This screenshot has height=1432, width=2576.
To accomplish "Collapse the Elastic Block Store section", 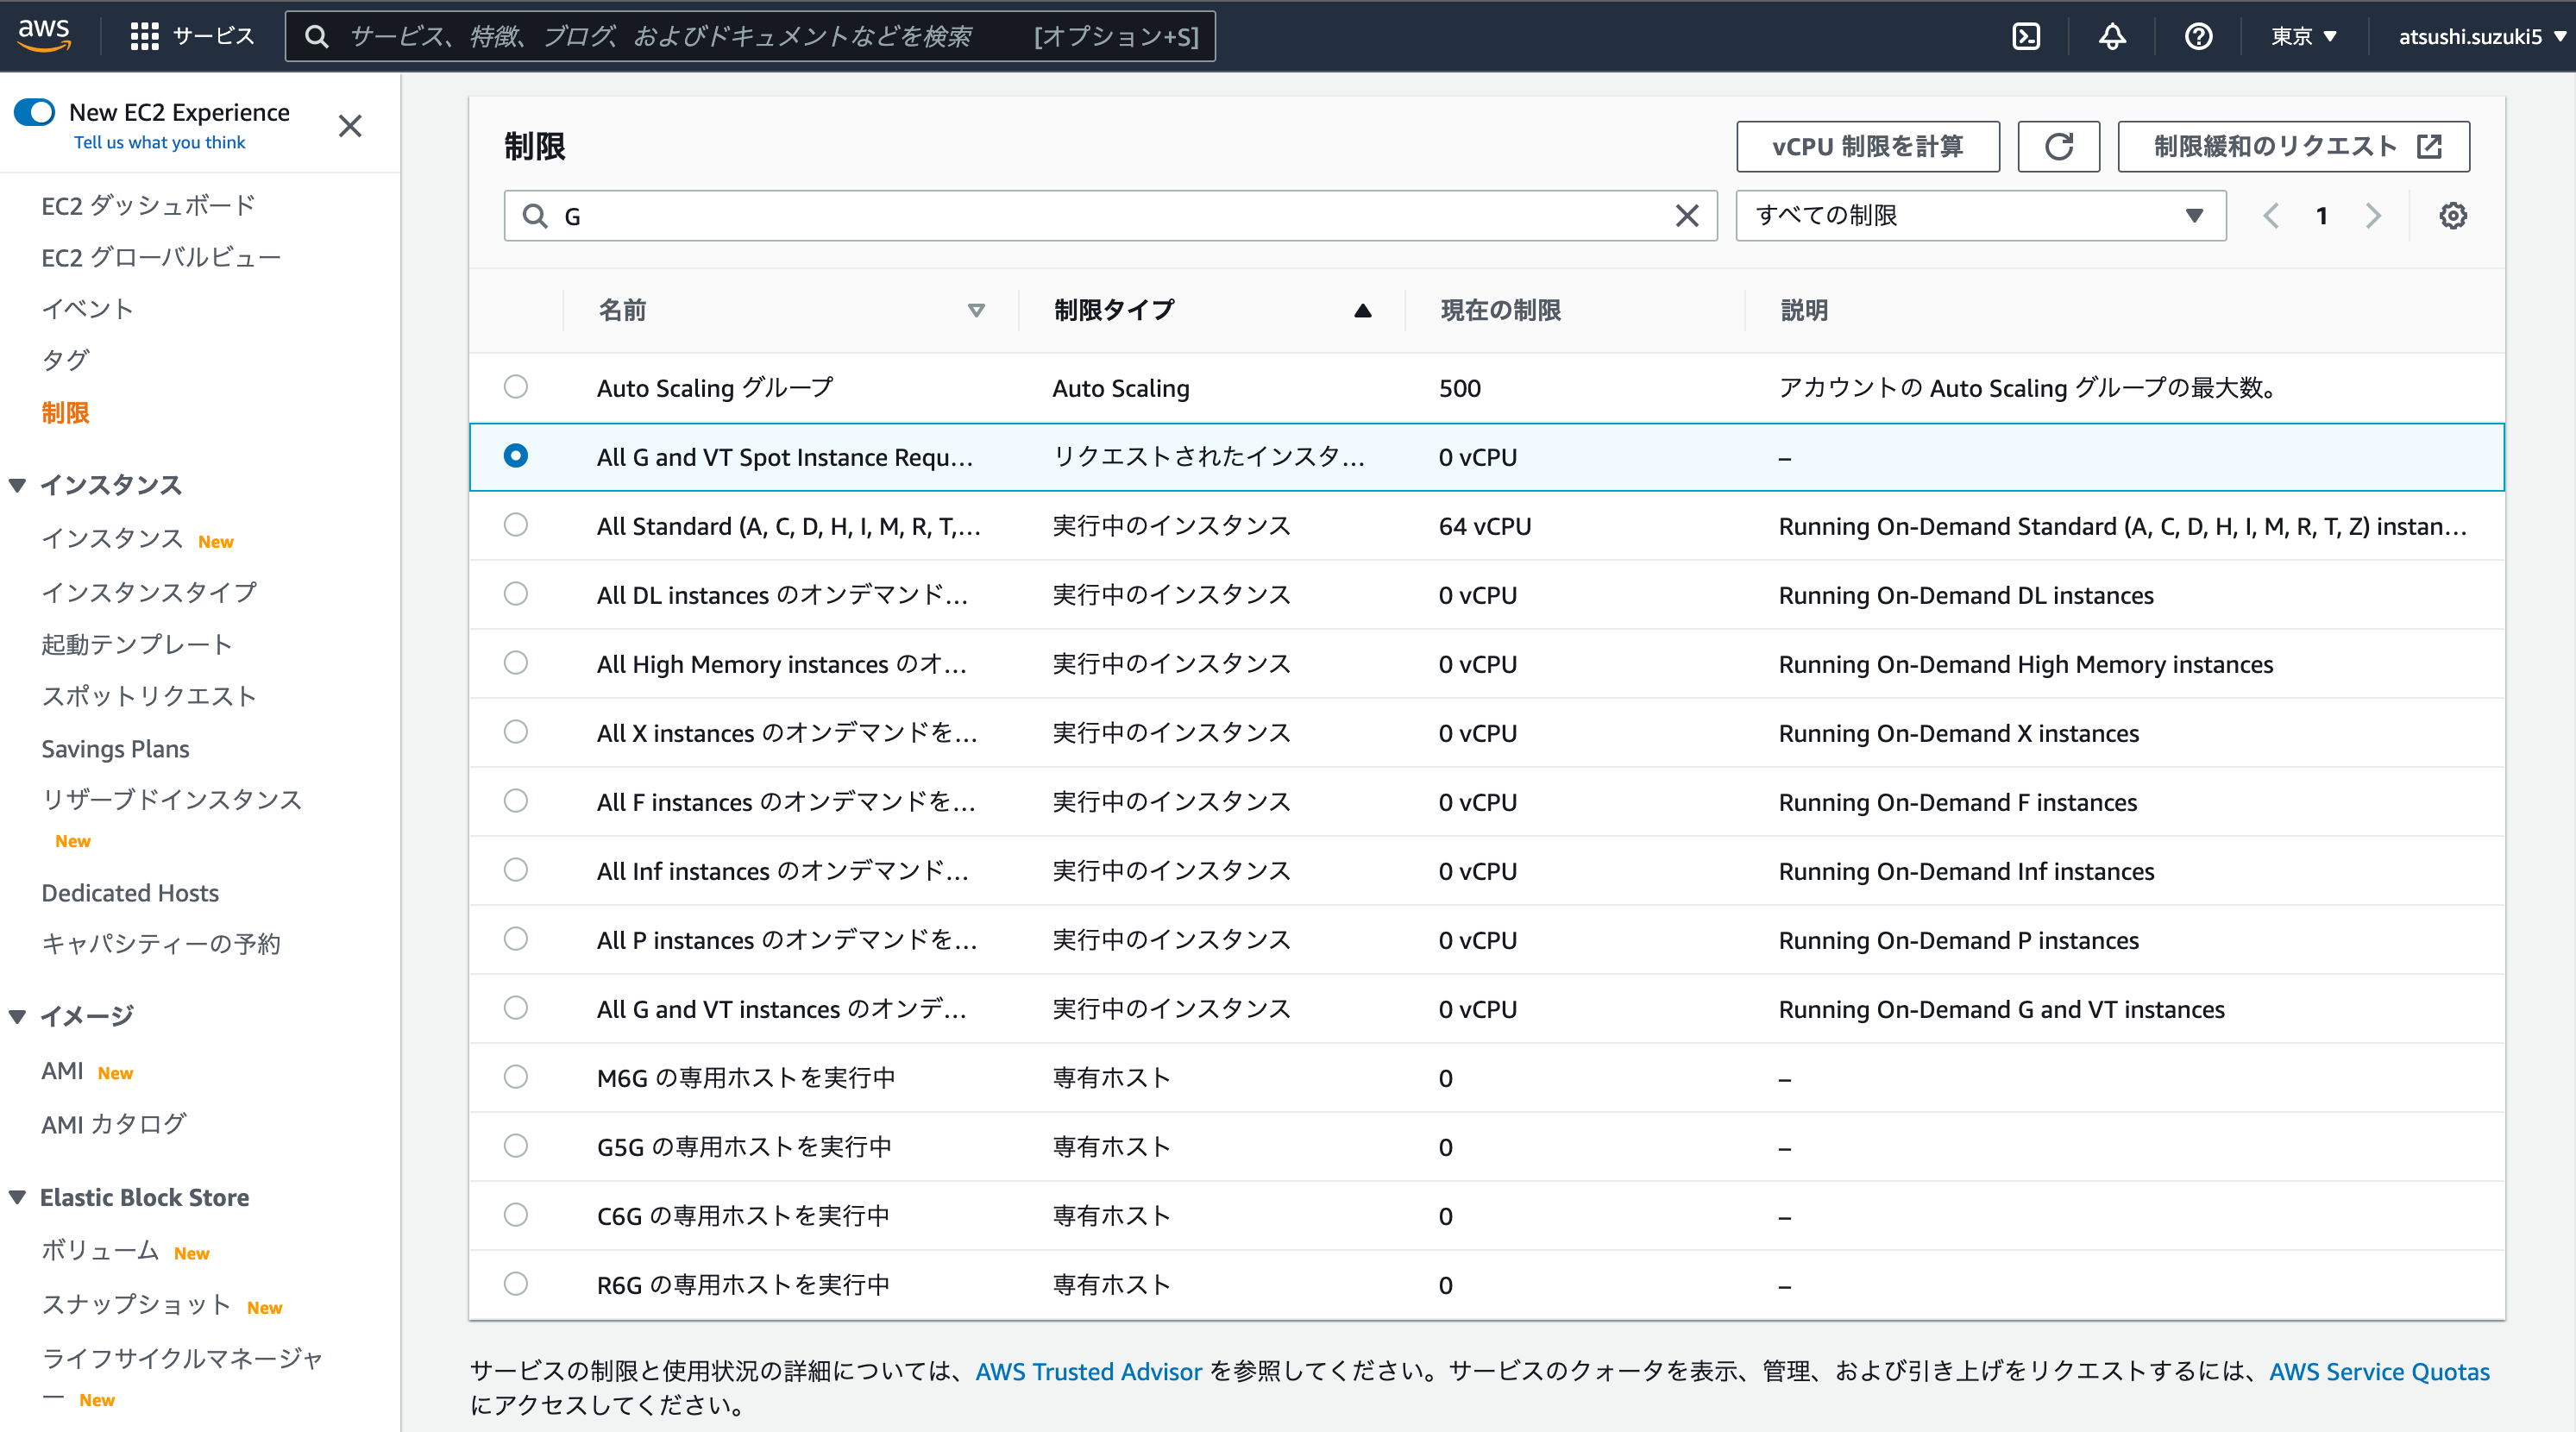I will point(17,1196).
